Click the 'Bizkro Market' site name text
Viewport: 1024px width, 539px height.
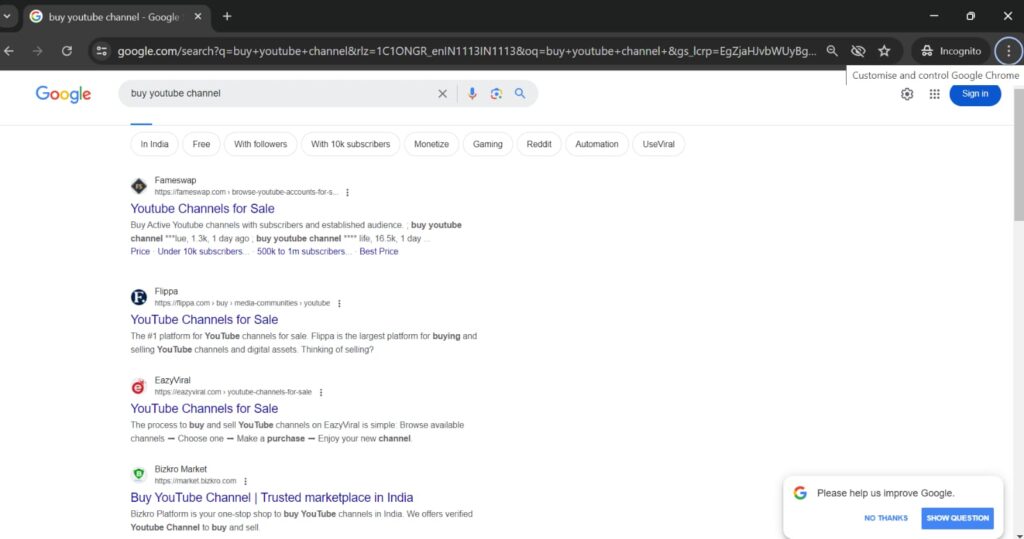click(x=180, y=469)
